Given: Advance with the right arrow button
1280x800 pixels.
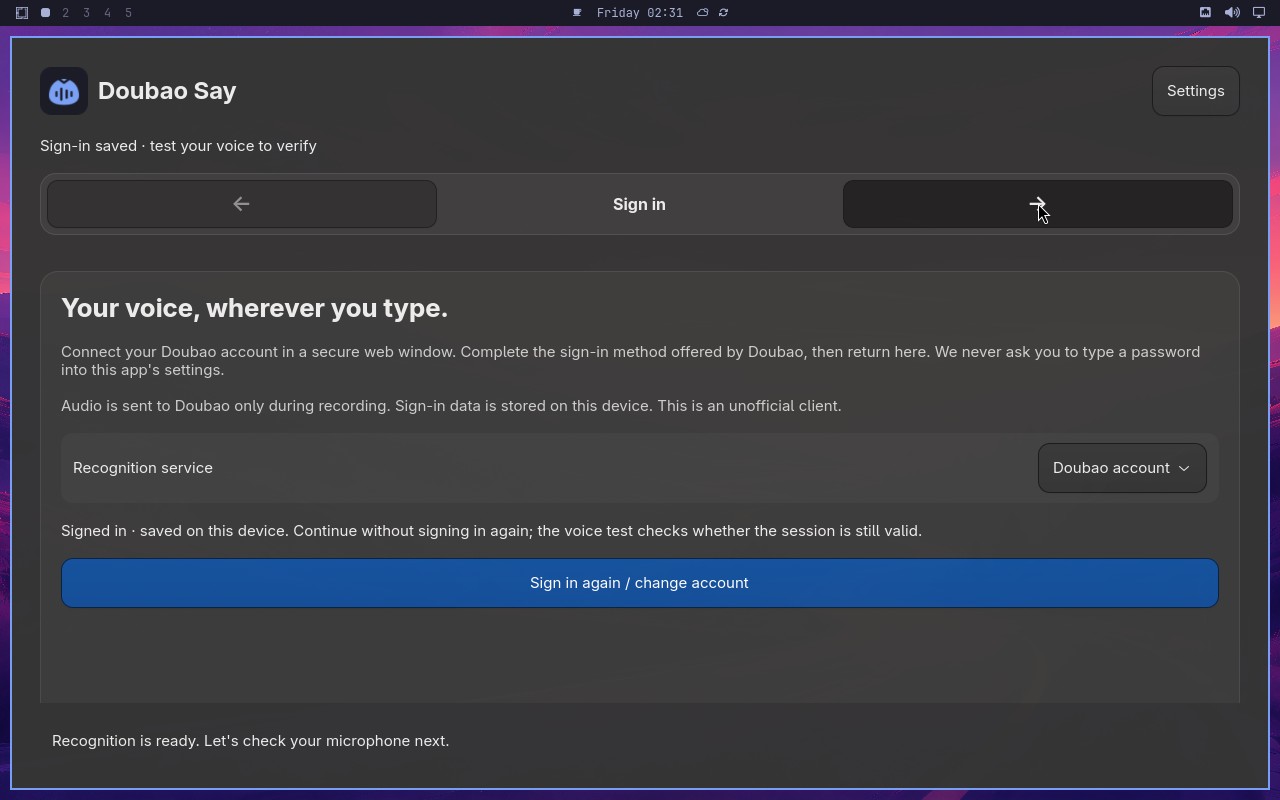Looking at the screenshot, I should tap(1037, 204).
